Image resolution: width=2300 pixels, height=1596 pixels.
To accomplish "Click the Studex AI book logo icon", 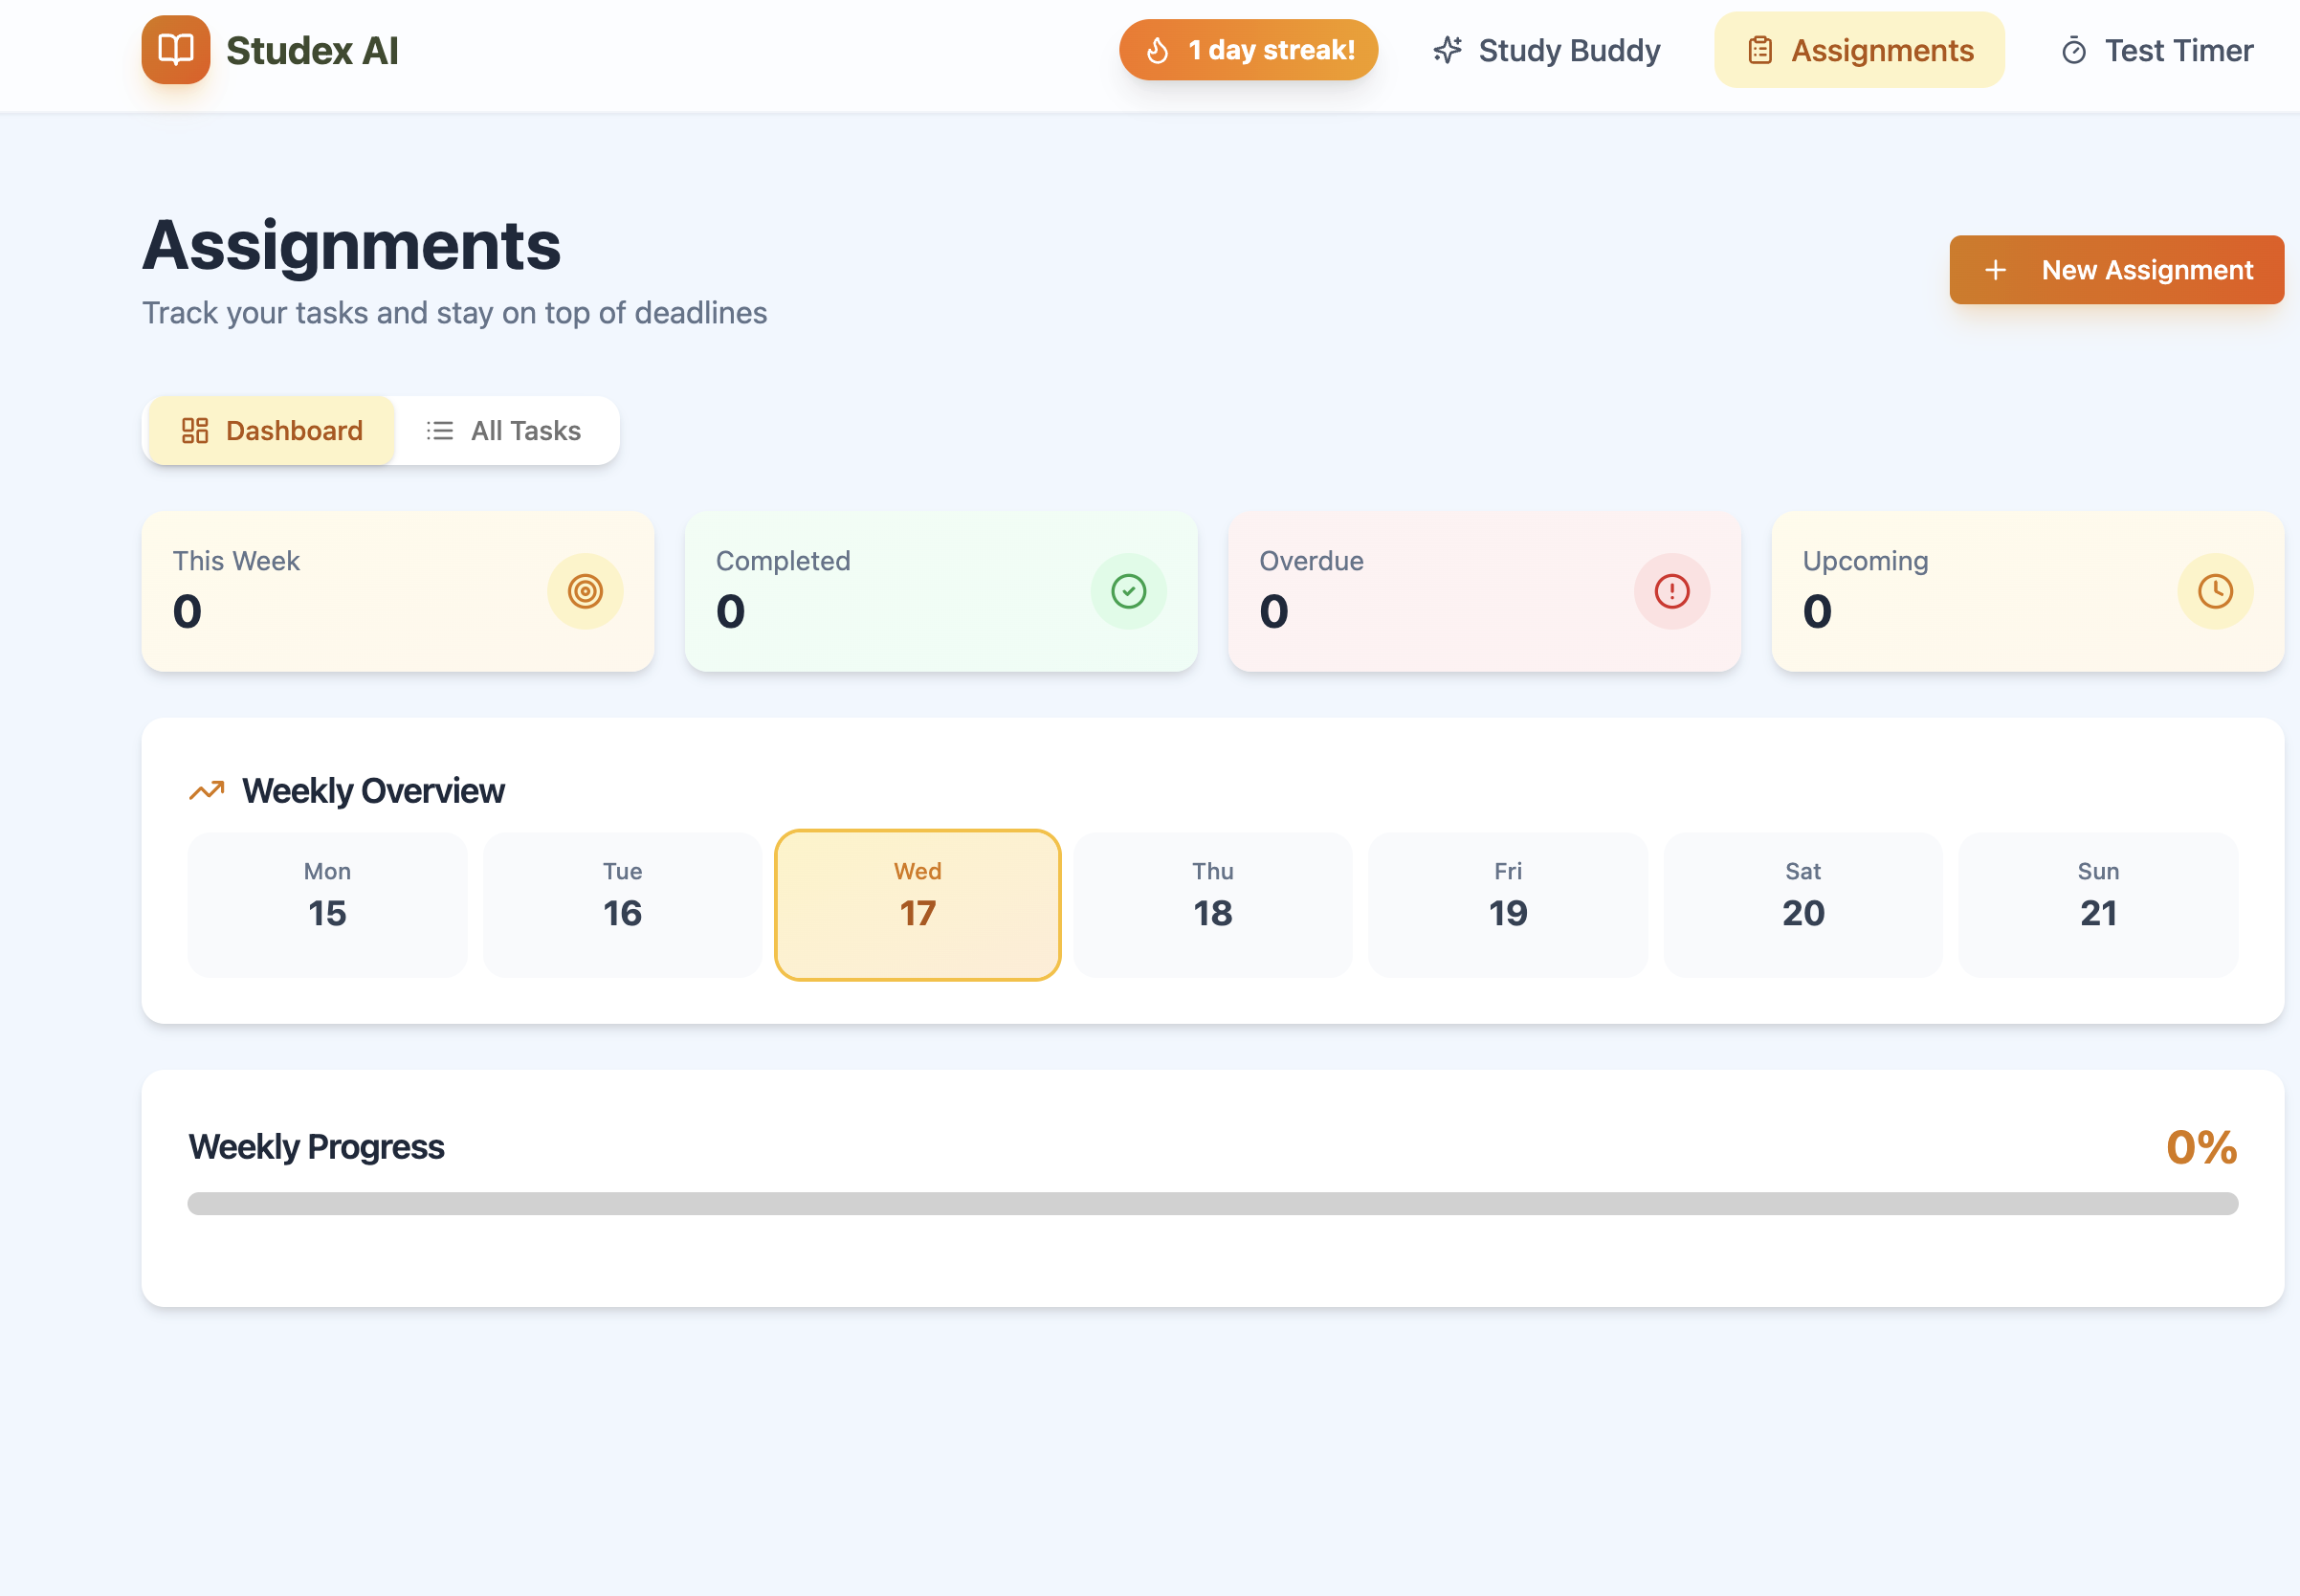I will click(x=175, y=50).
